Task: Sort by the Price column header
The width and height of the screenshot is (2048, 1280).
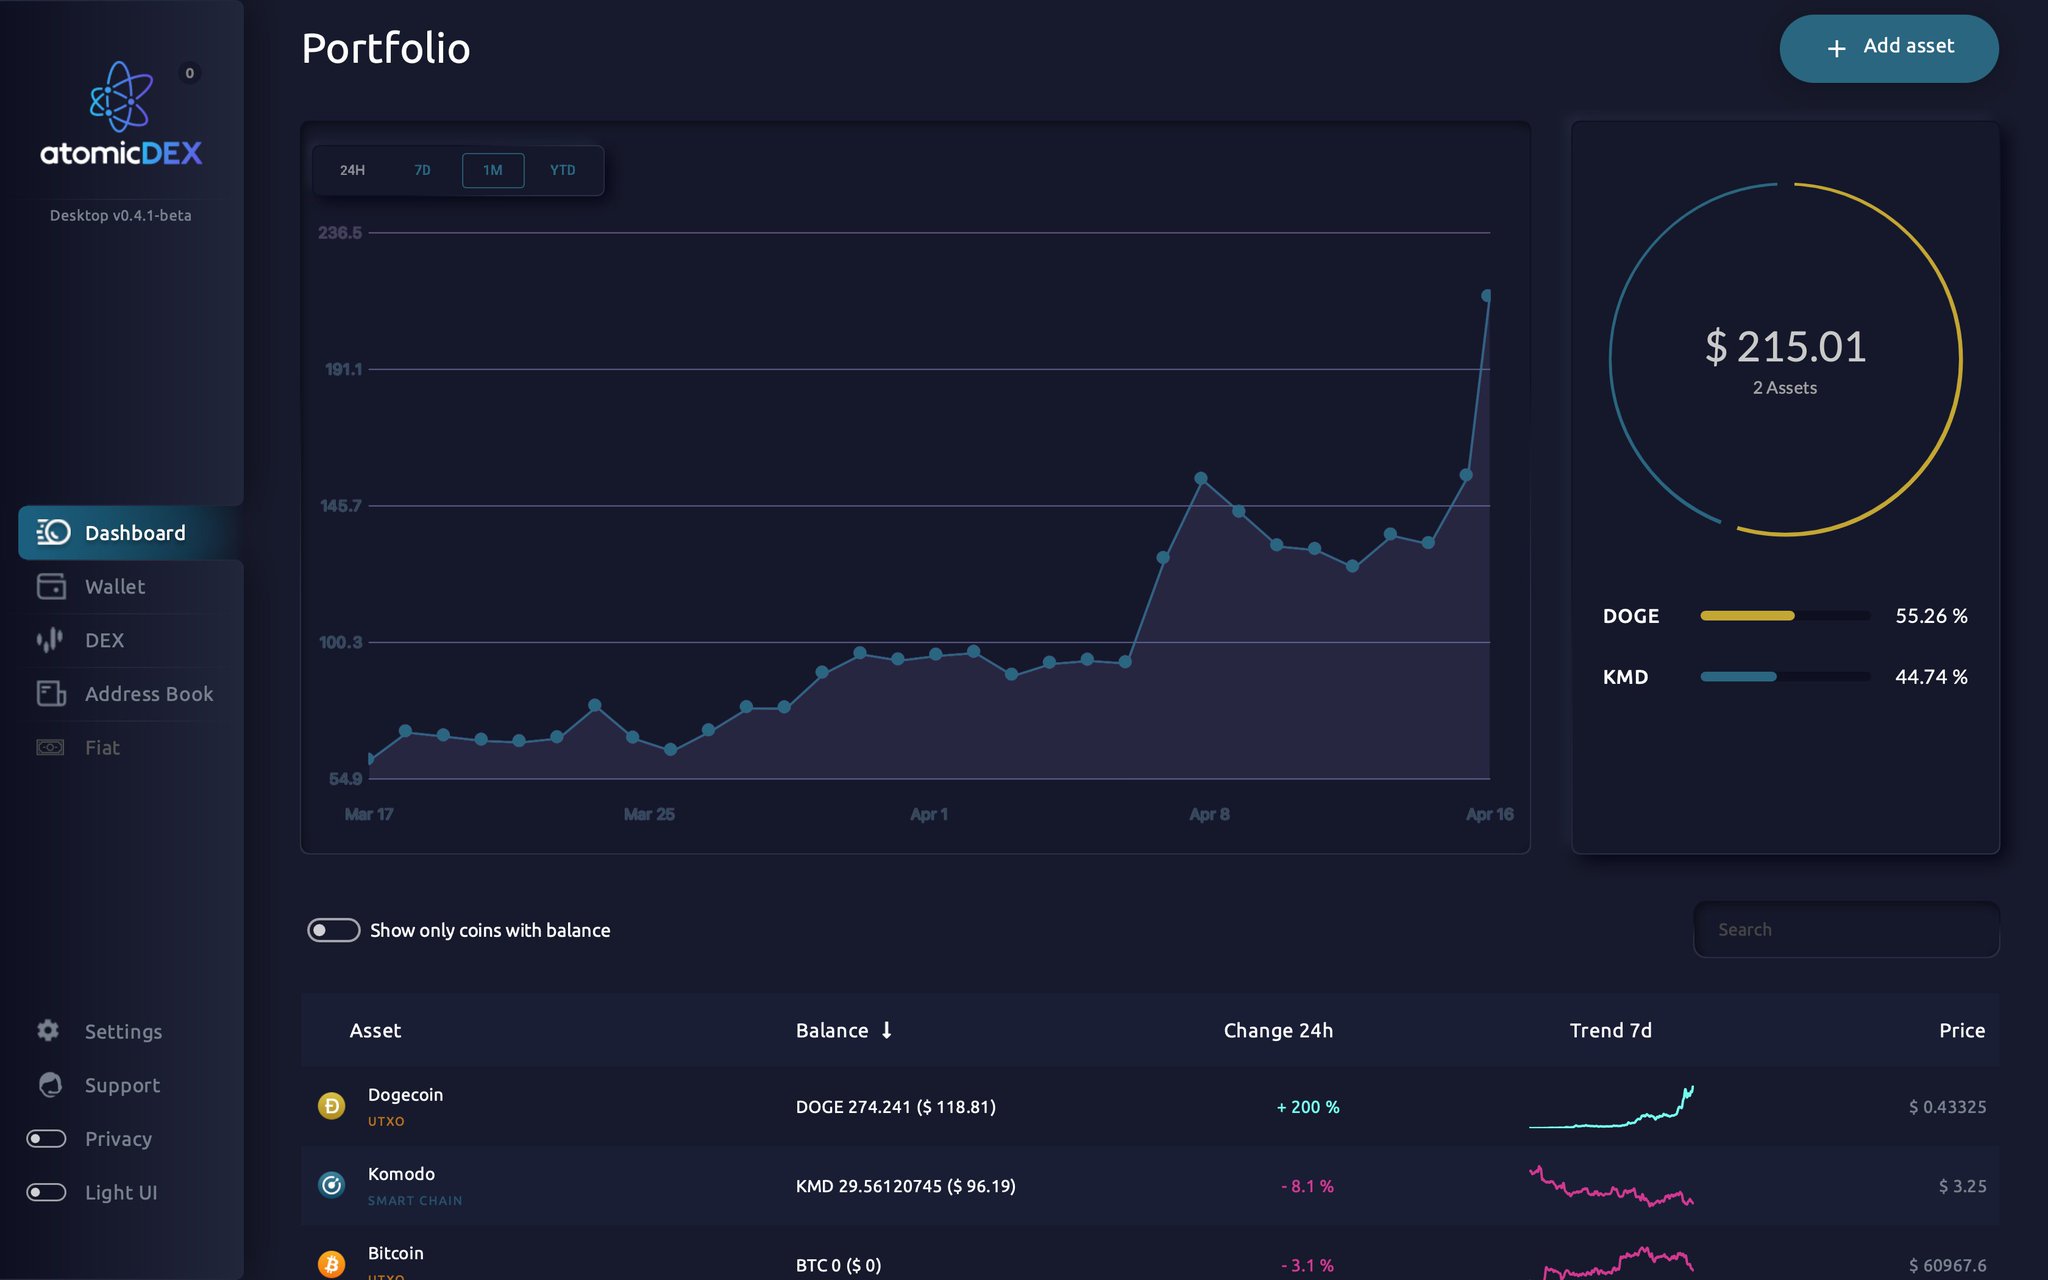Action: click(x=1962, y=1030)
